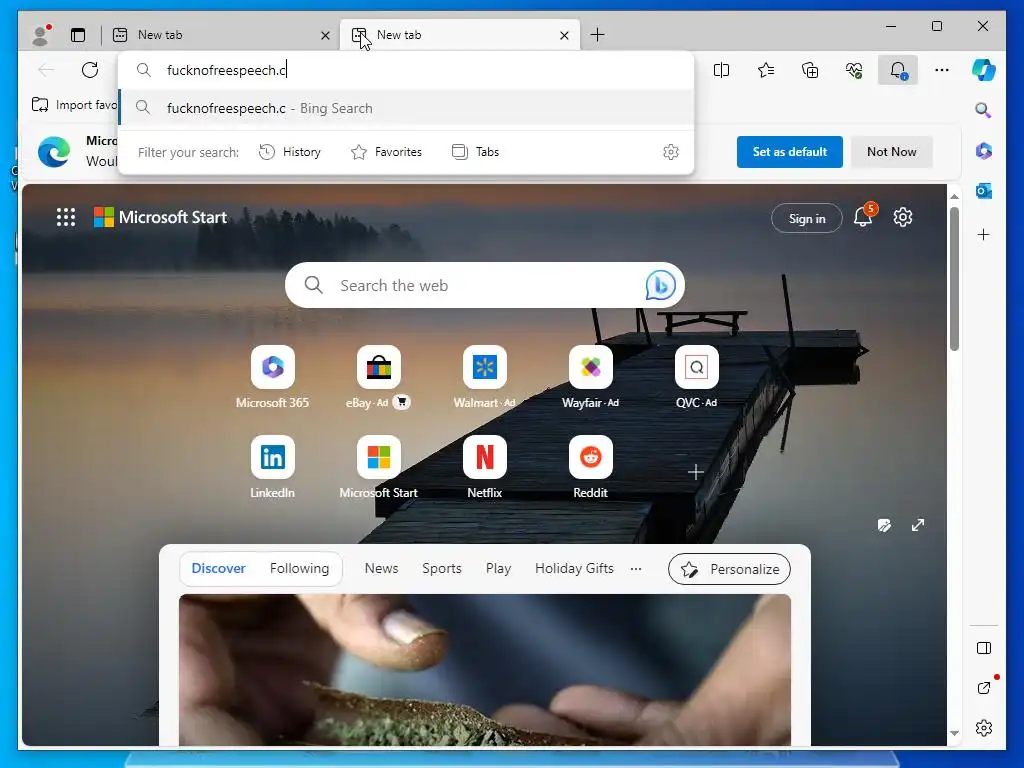The image size is (1024, 768).
Task: Select the Bing Search suggestion row
Action: click(406, 108)
